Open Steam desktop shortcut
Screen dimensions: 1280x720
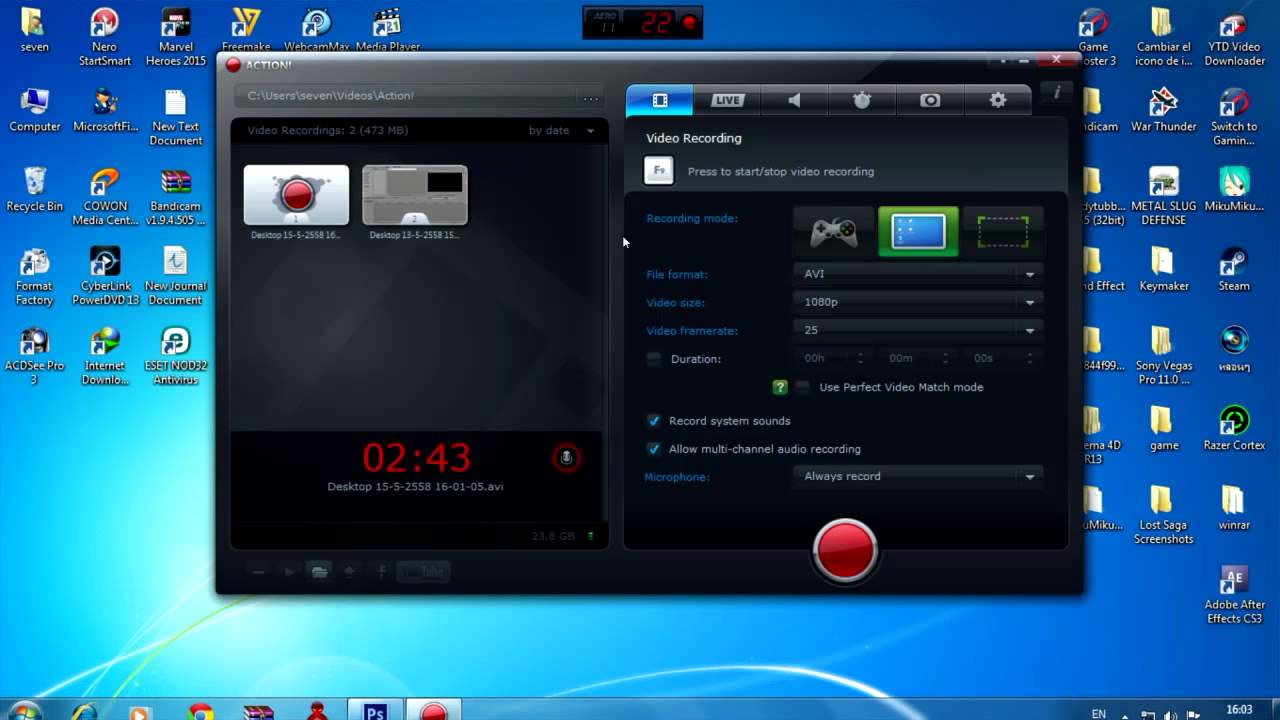pos(1234,269)
